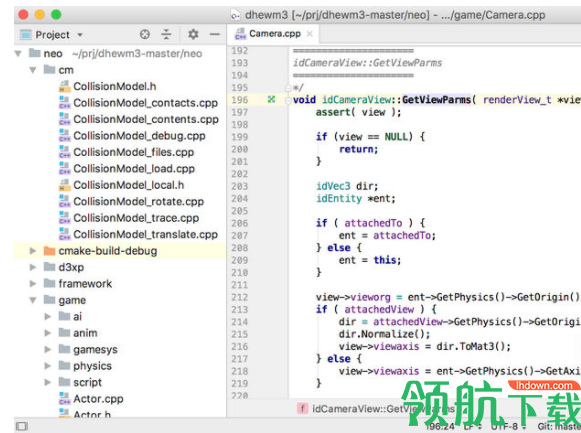Click the cm folder icon
Image resolution: width=581 pixels, height=433 pixels.
point(49,69)
